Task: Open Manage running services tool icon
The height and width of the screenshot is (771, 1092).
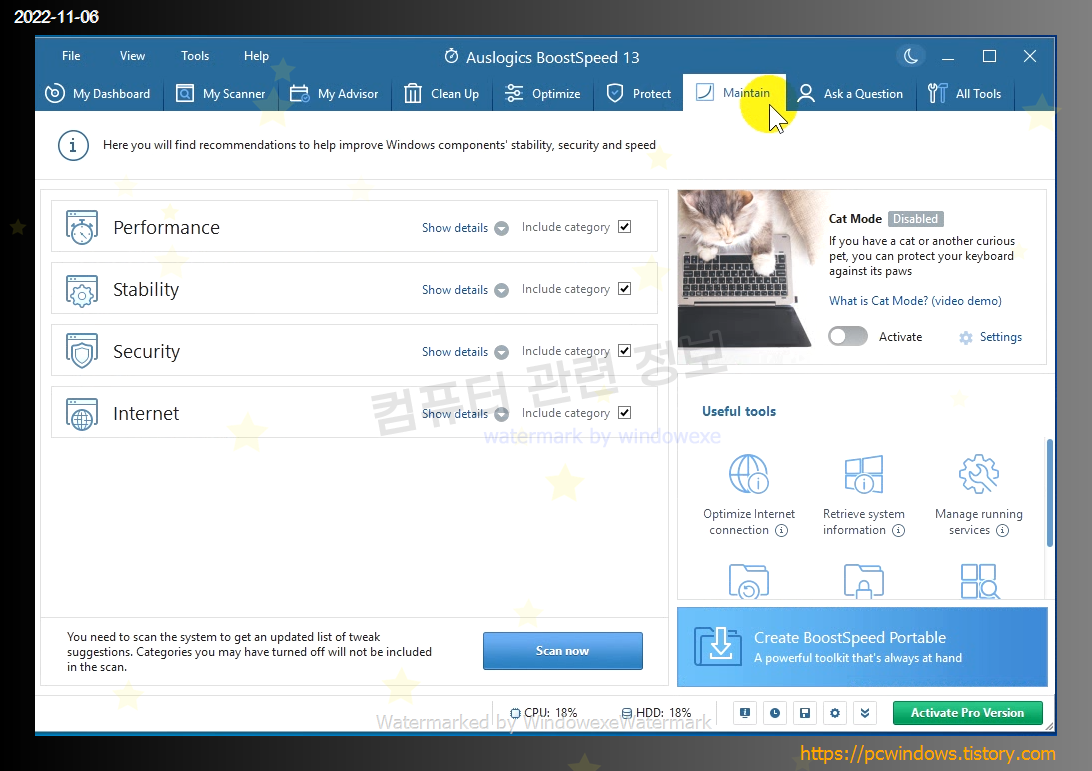Action: tap(978, 474)
